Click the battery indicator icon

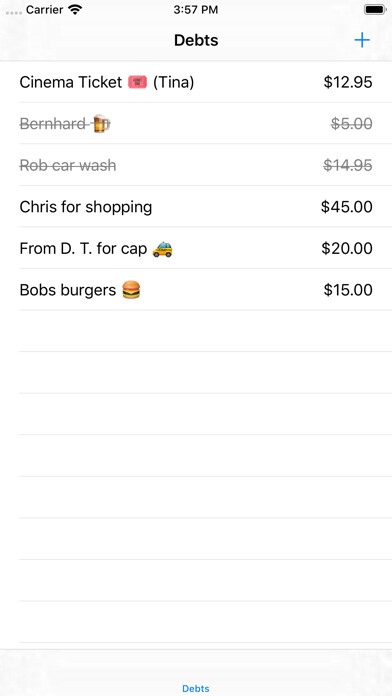pos(375,10)
